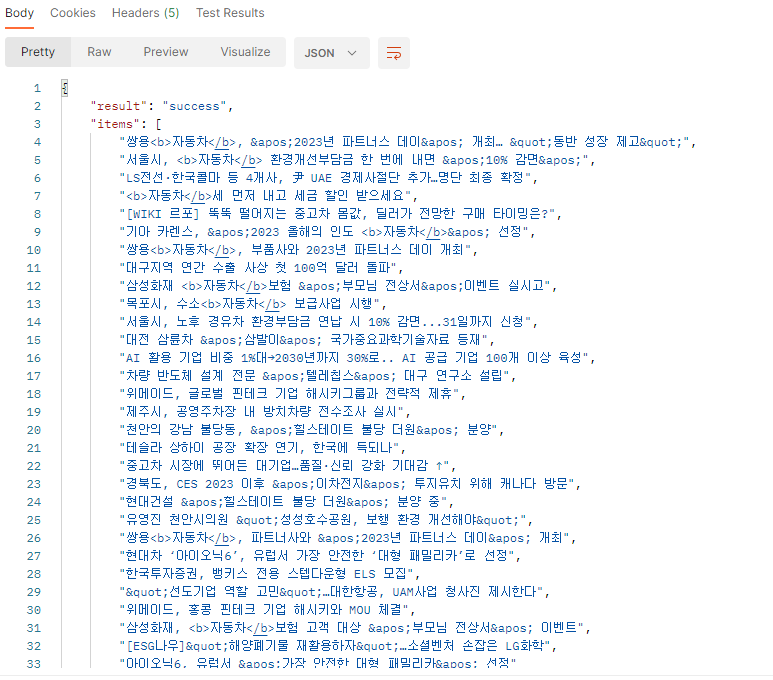Select the Raw view
The height and width of the screenshot is (680, 773).
(99, 52)
